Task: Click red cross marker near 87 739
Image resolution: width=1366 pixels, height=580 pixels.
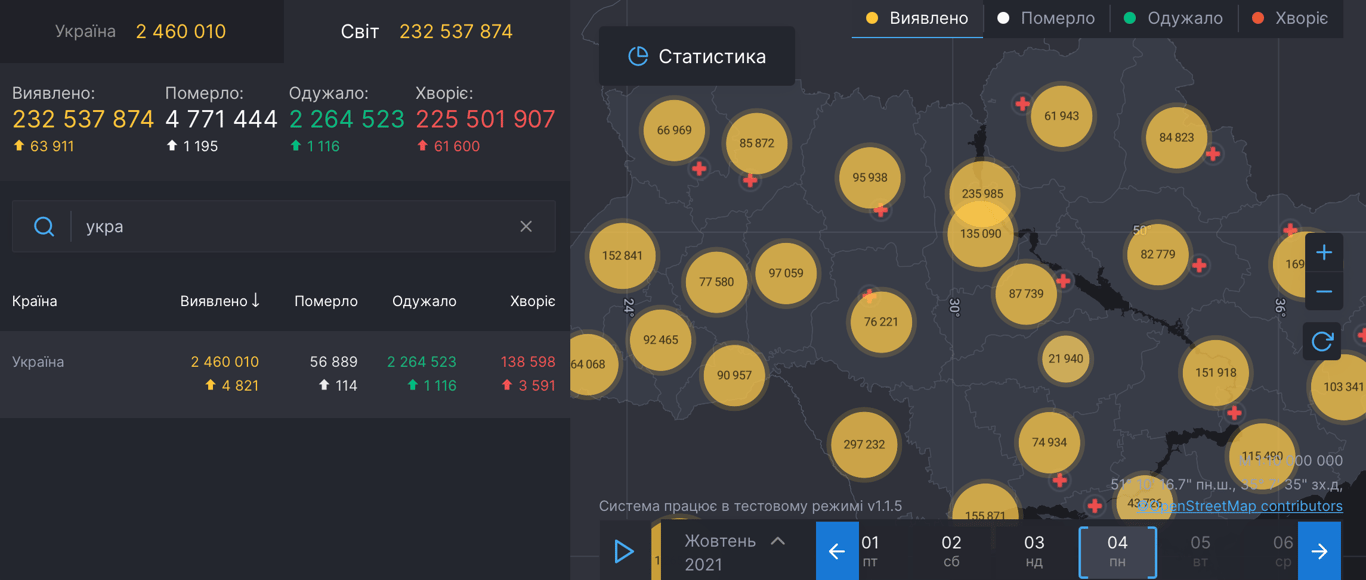Action: 1063,281
